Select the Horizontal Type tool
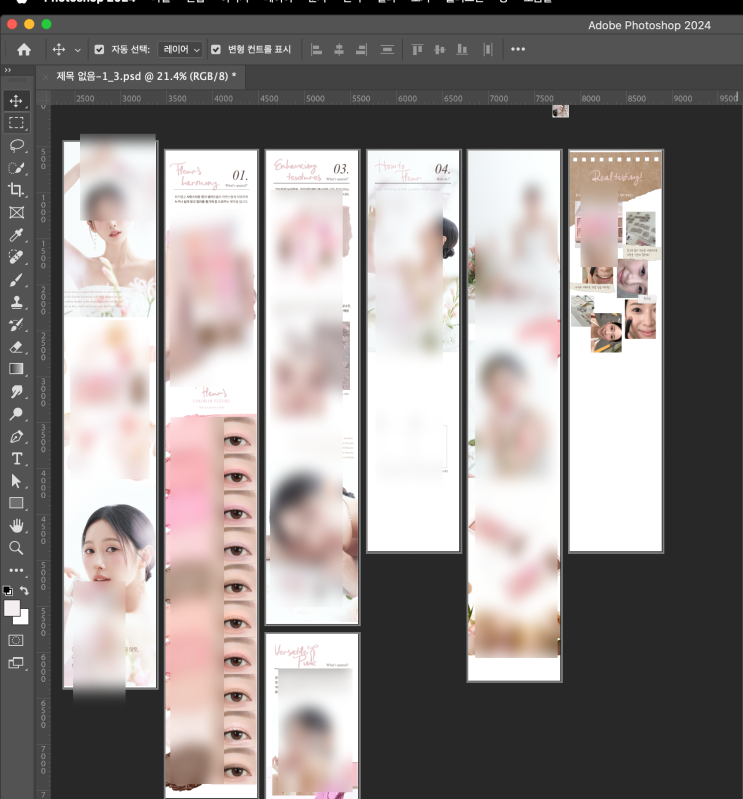This screenshot has height=799, width=743. (x=16, y=459)
